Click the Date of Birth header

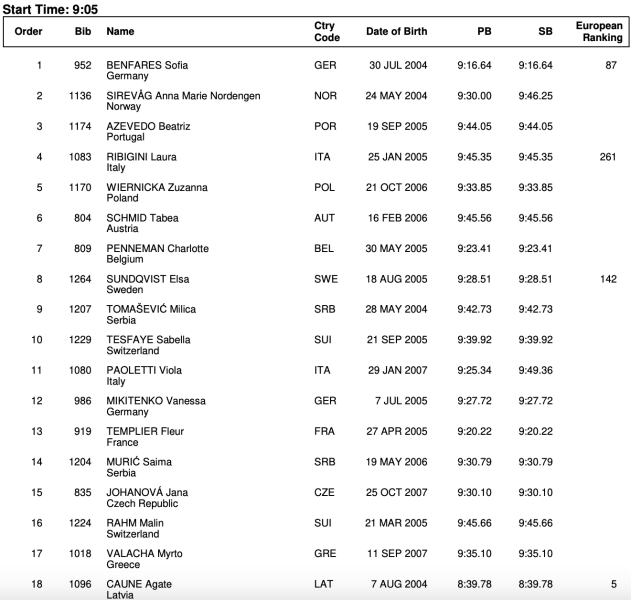(396, 32)
